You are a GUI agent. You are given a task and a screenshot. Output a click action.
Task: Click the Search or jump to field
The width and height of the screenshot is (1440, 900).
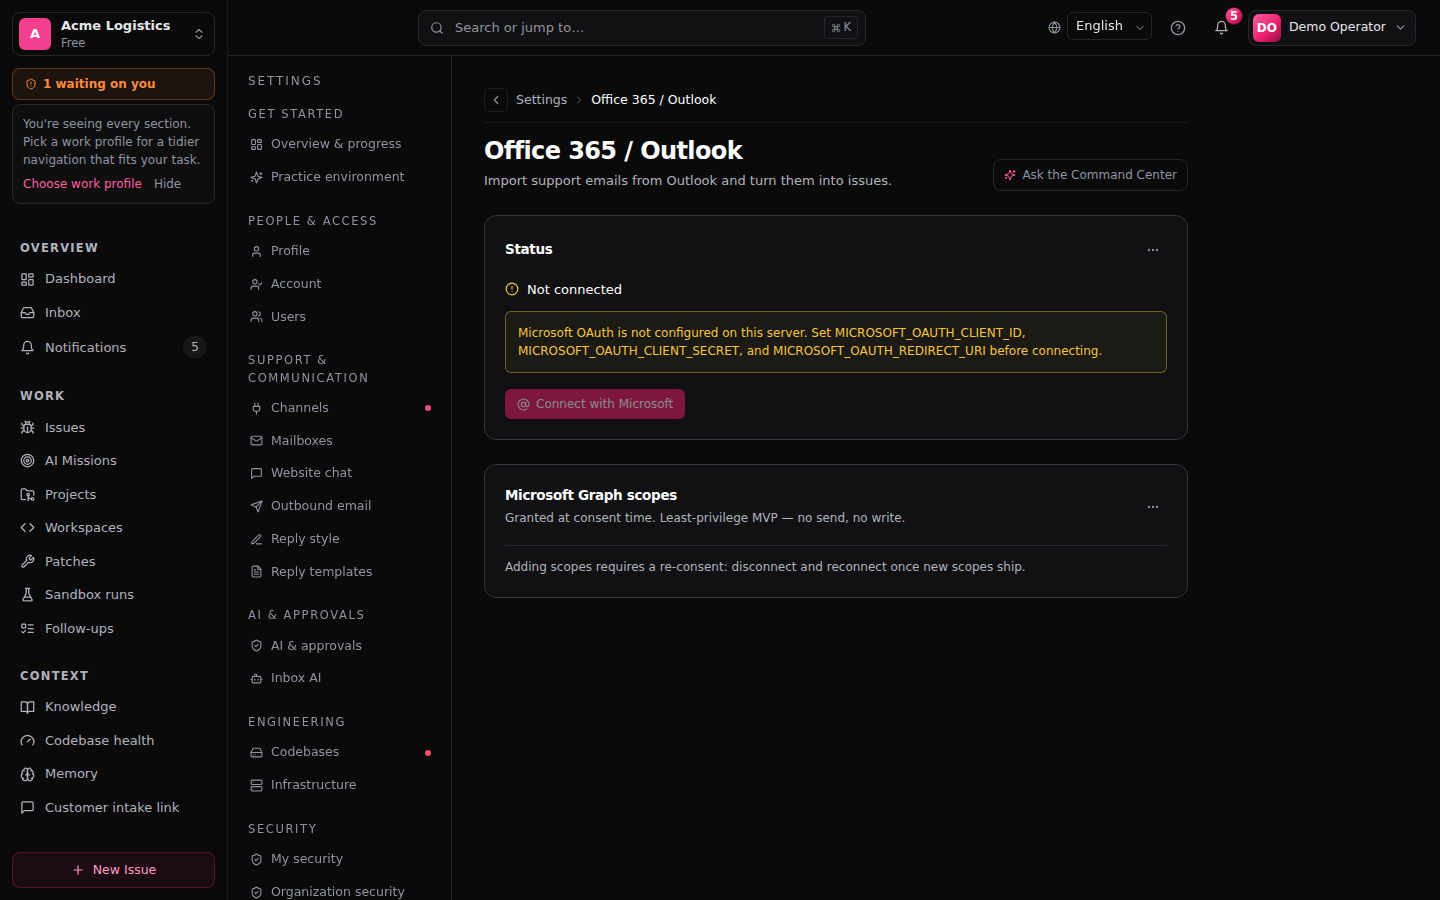(x=642, y=28)
